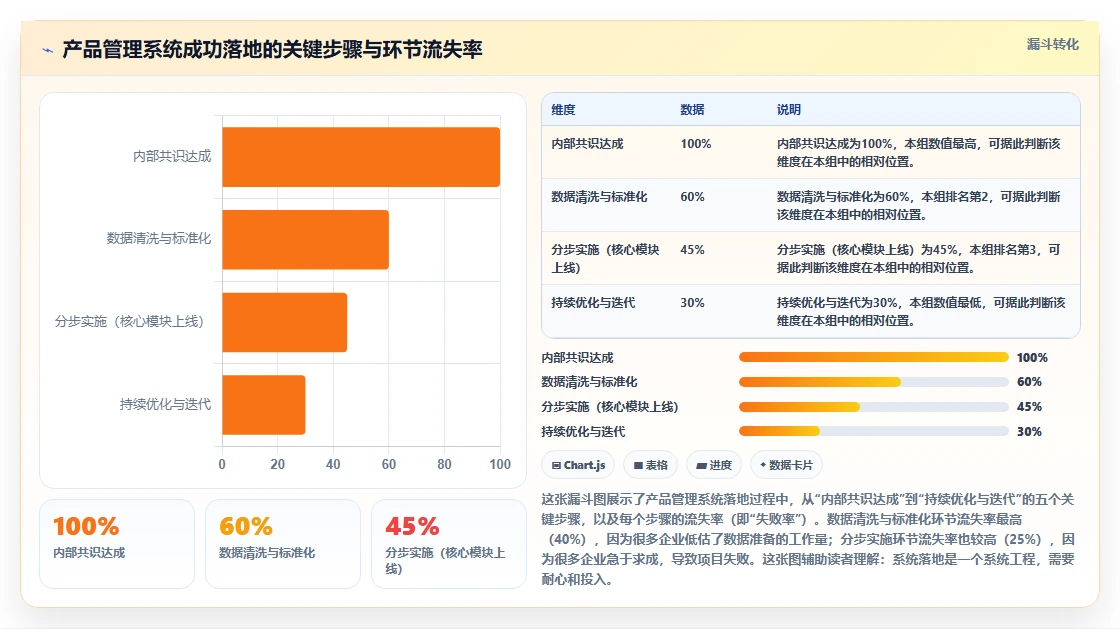Click the 内部共识达成 bar in the chart
This screenshot has width=1120, height=629.
(x=361, y=157)
